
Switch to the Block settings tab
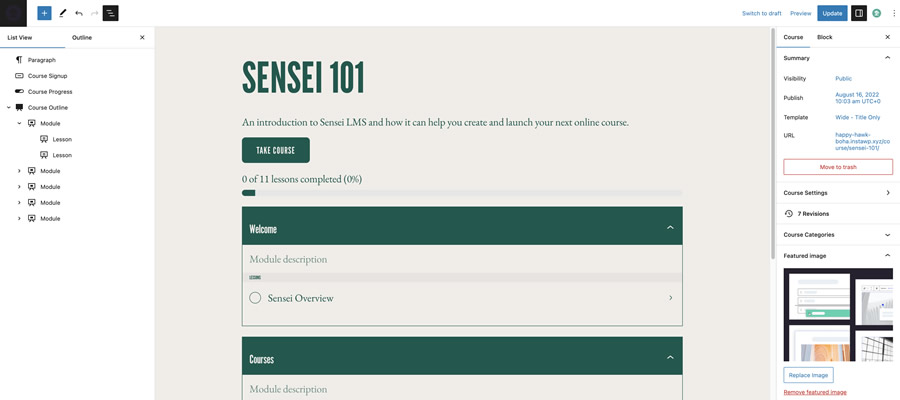click(x=825, y=37)
